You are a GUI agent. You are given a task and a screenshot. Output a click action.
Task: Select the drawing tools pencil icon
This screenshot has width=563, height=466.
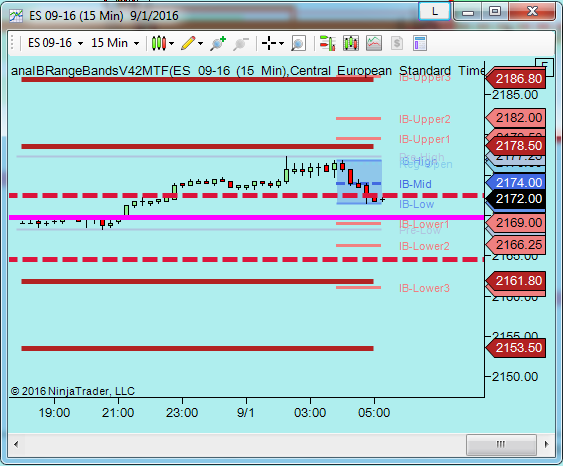[188, 43]
